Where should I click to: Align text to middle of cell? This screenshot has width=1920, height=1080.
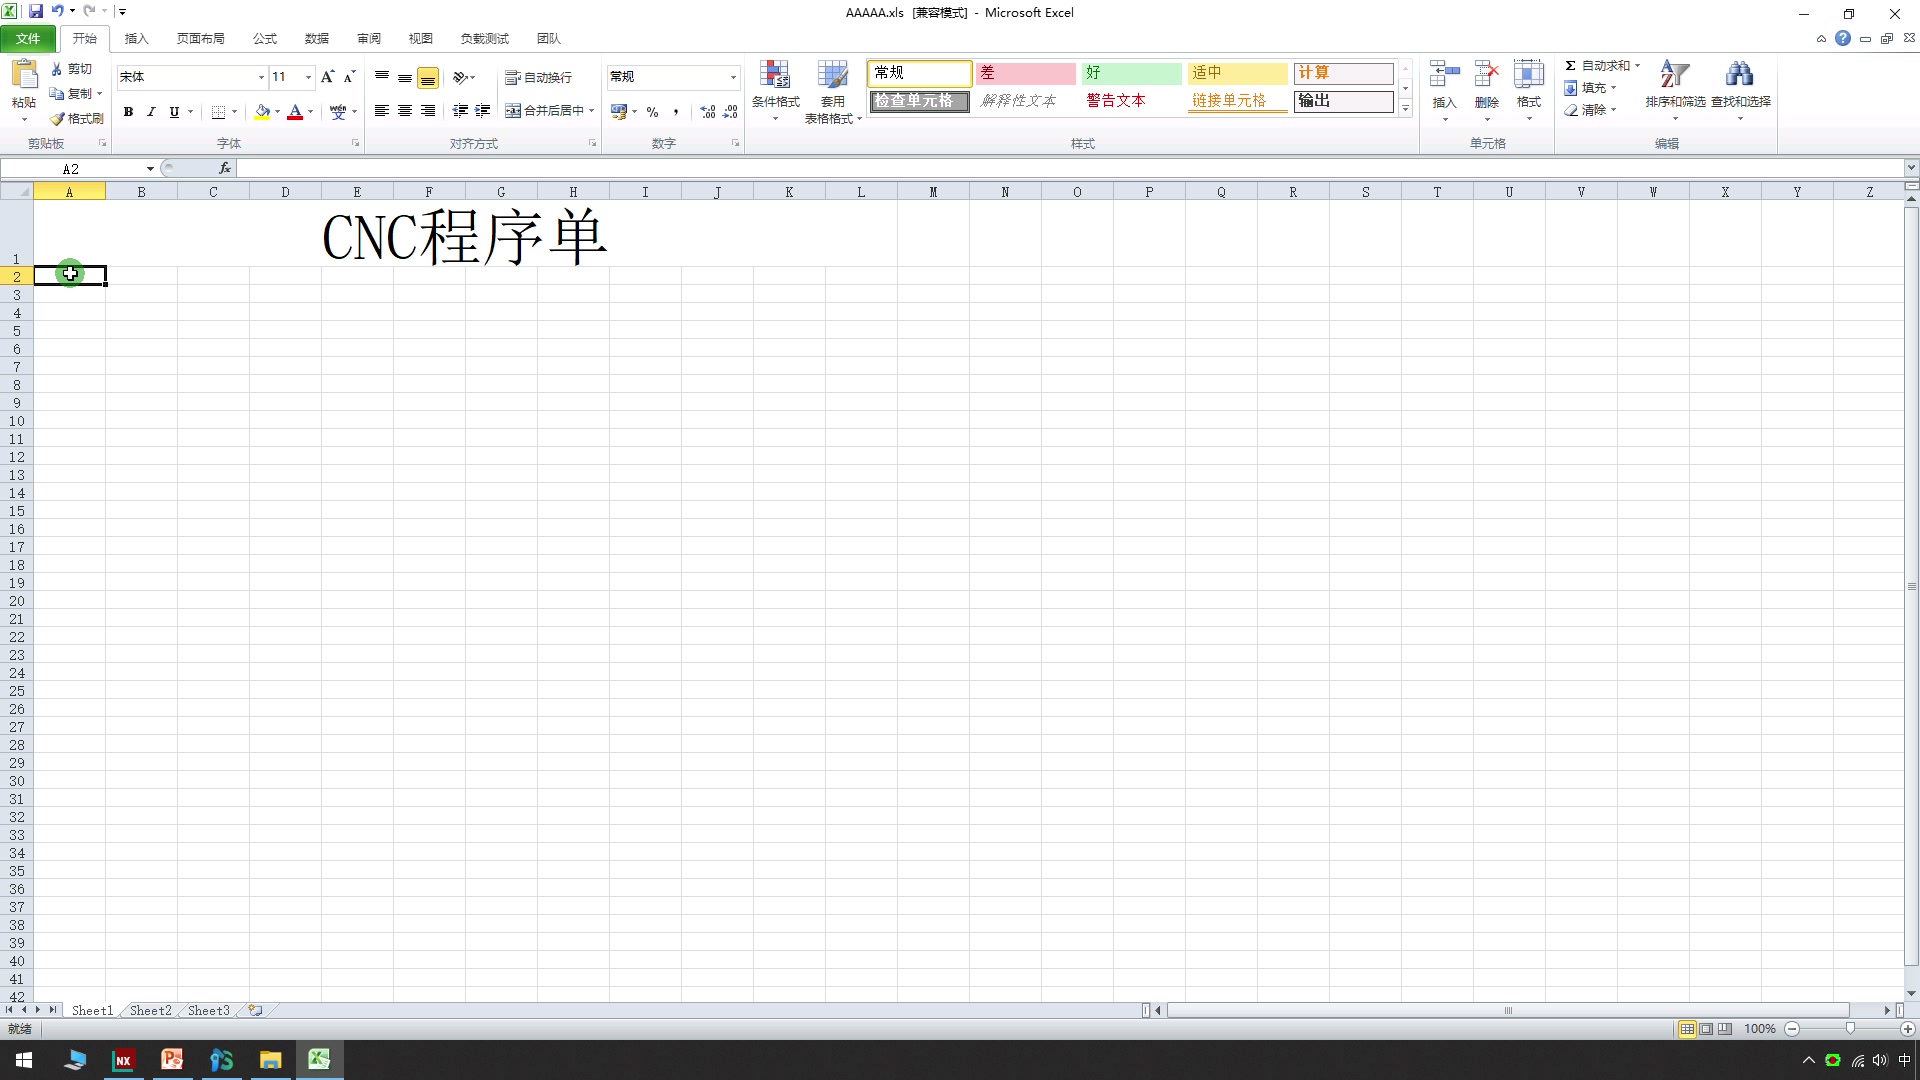click(405, 77)
